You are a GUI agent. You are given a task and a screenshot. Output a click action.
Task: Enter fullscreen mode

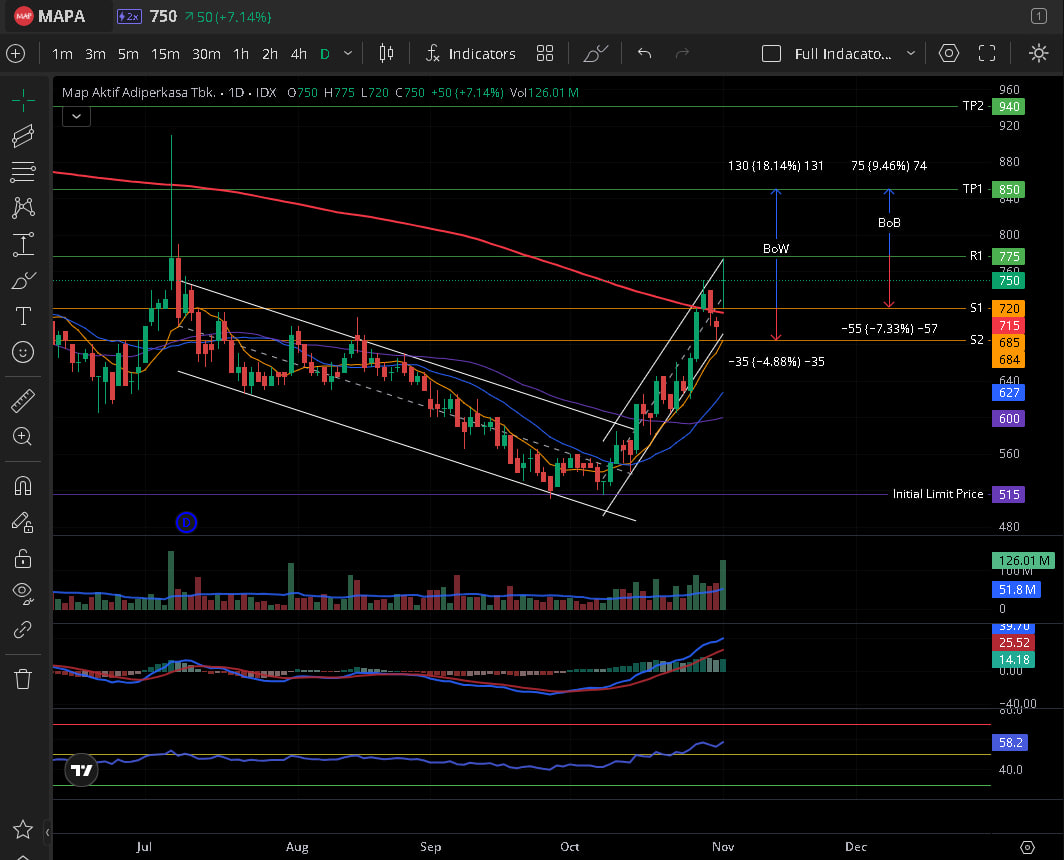point(987,54)
